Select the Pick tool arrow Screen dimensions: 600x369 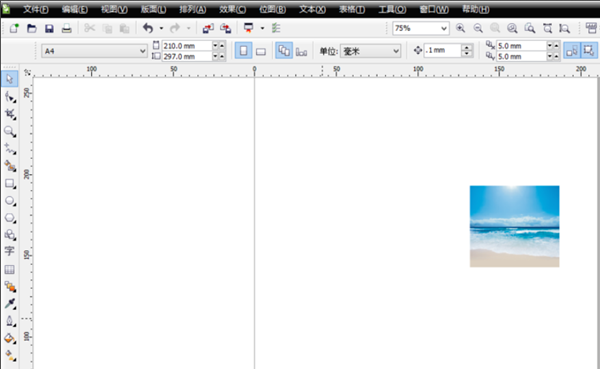coord(10,79)
